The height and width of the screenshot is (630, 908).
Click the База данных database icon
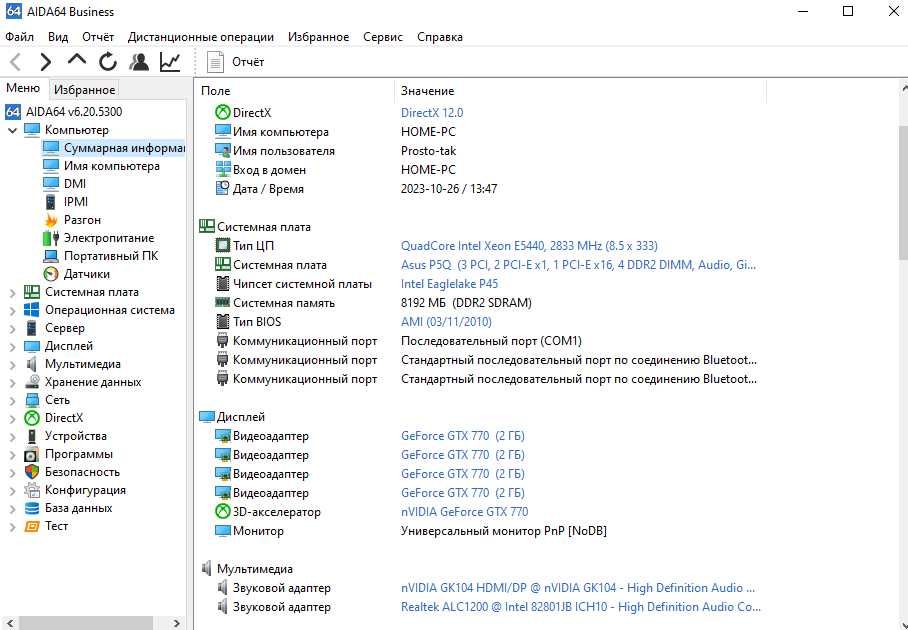pos(32,508)
